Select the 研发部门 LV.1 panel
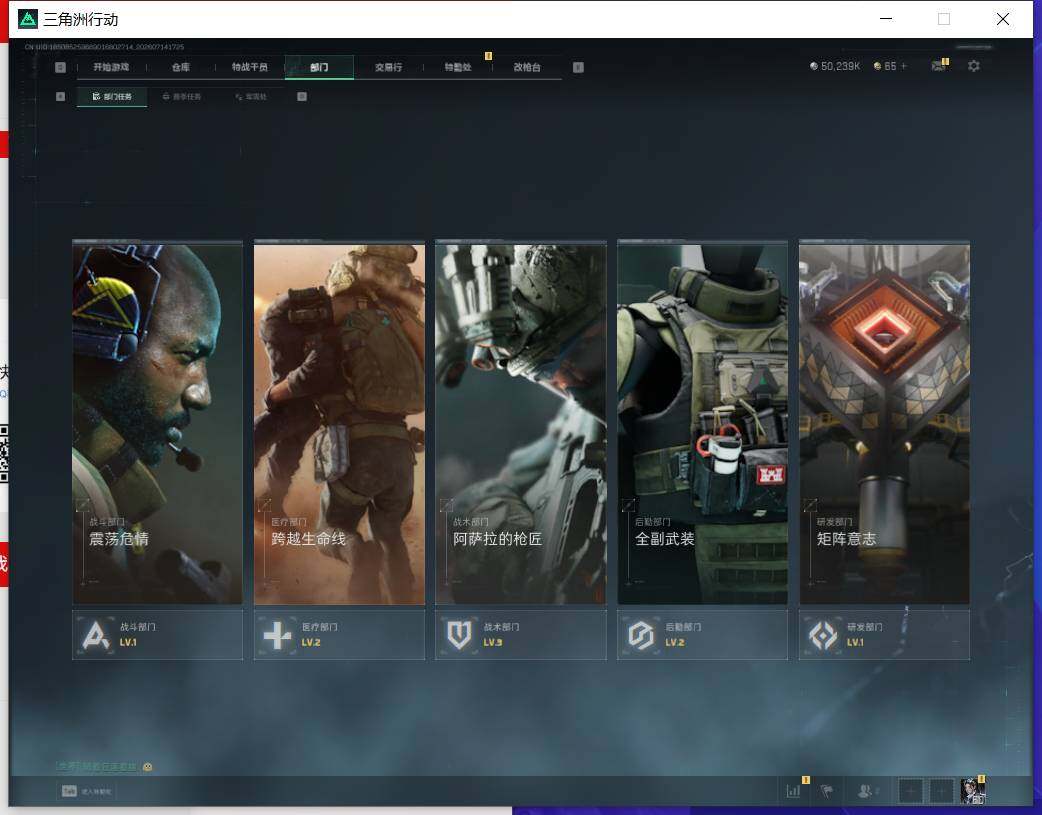 [884, 635]
